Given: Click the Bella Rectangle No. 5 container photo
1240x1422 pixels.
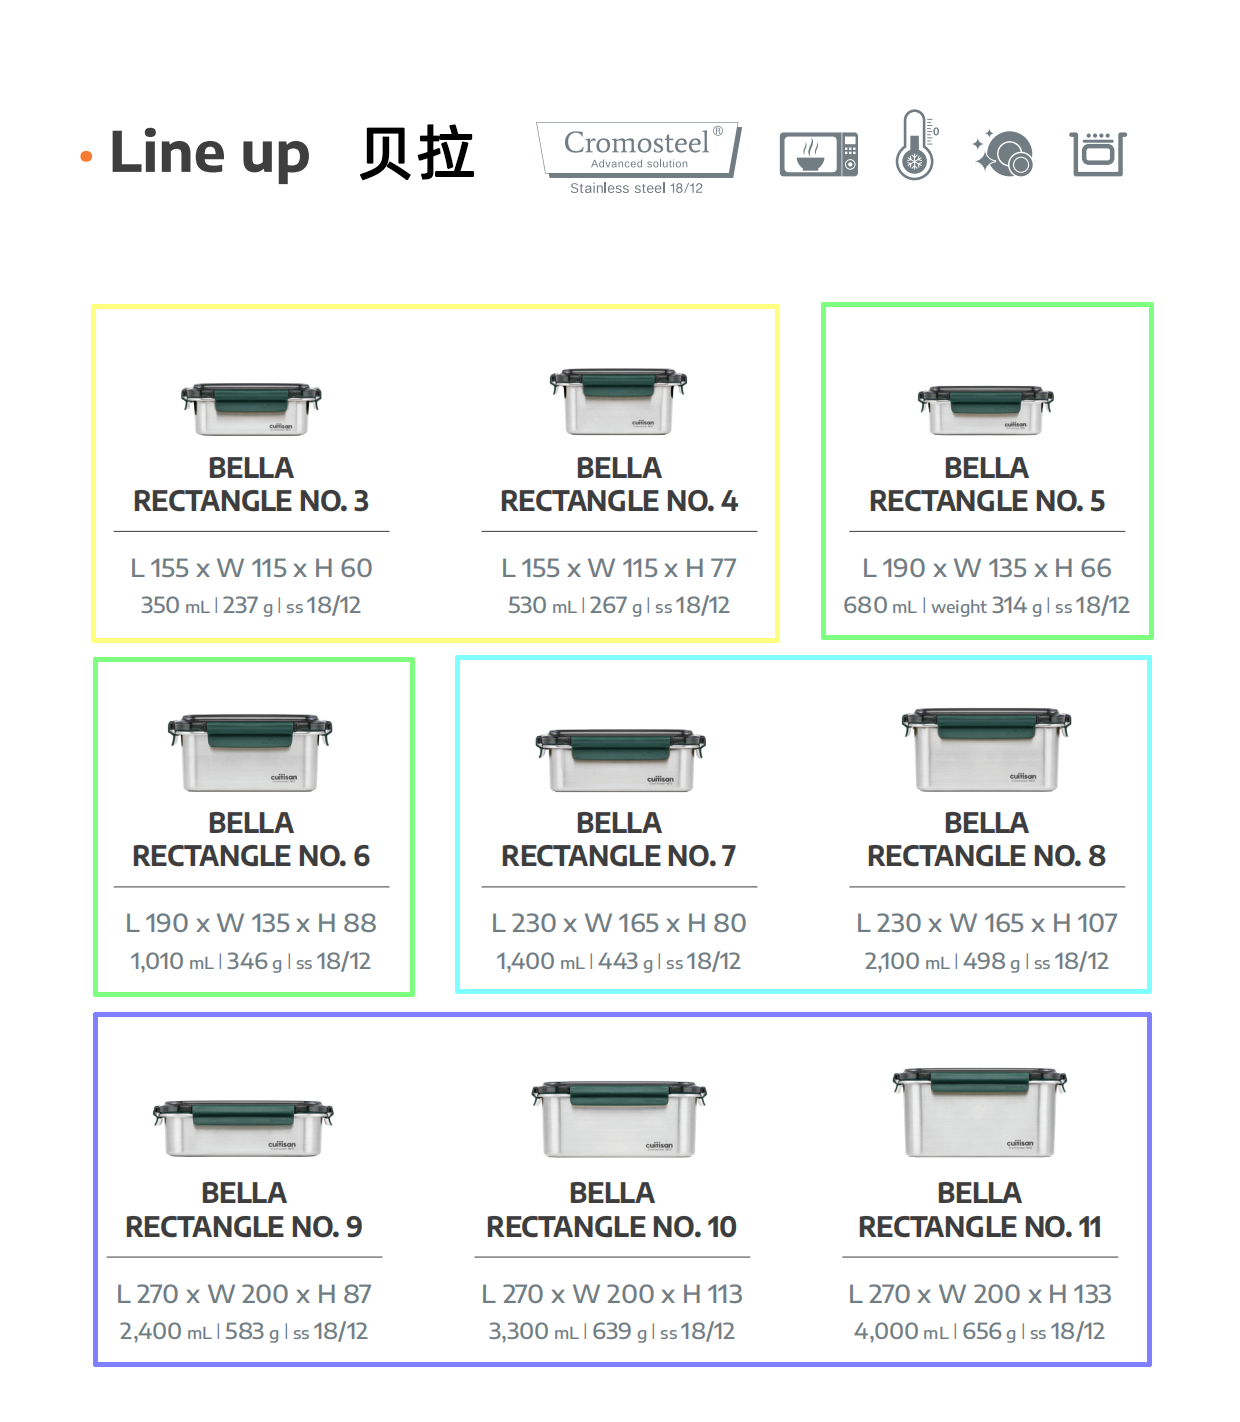Looking at the screenshot, I should click(x=986, y=410).
